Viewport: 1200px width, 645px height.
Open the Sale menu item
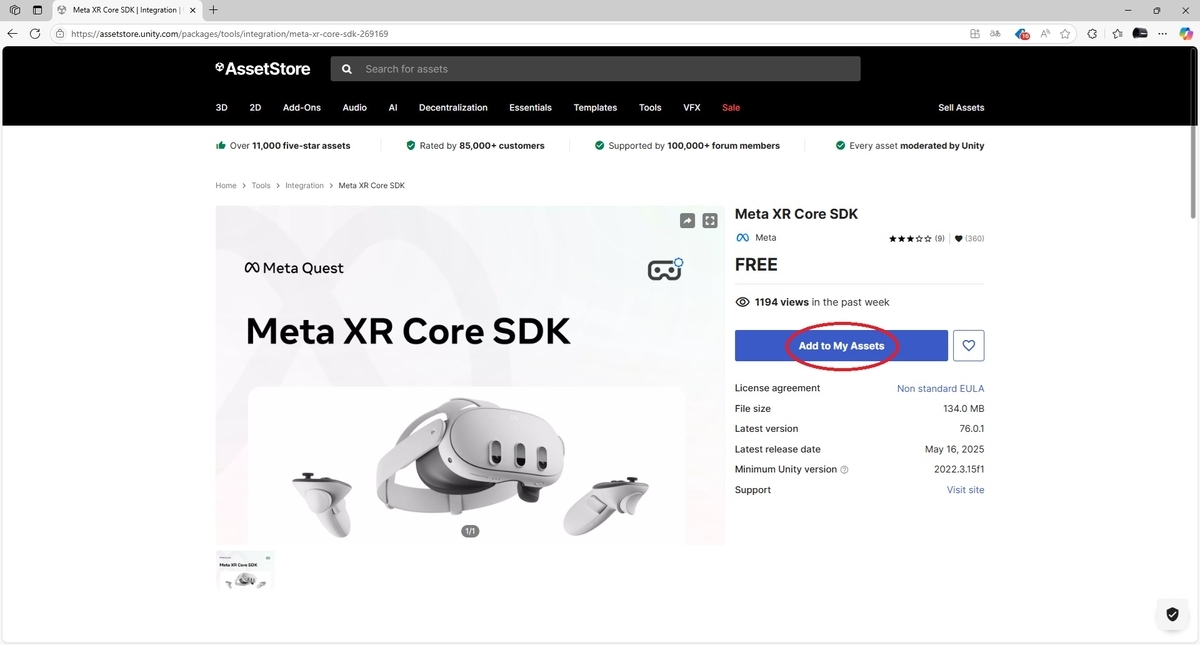coord(730,107)
